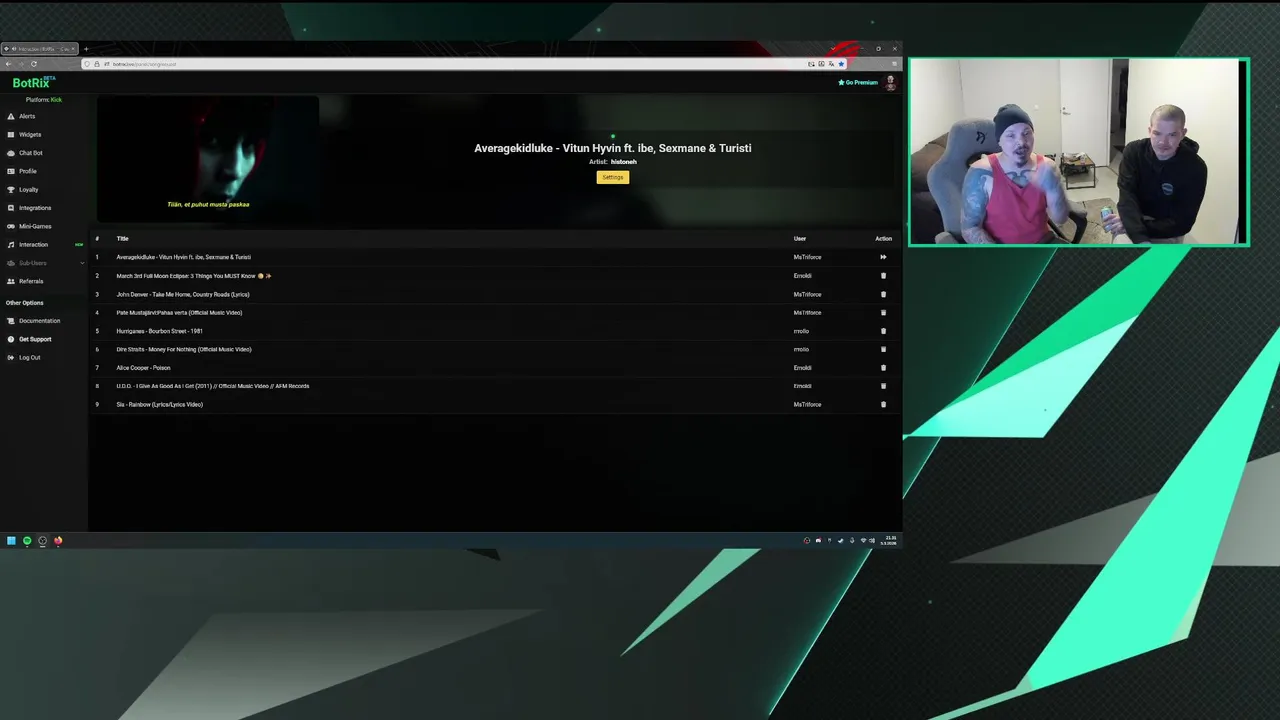The image size is (1280, 720).
Task: Click the Title column header
Action: 122,238
